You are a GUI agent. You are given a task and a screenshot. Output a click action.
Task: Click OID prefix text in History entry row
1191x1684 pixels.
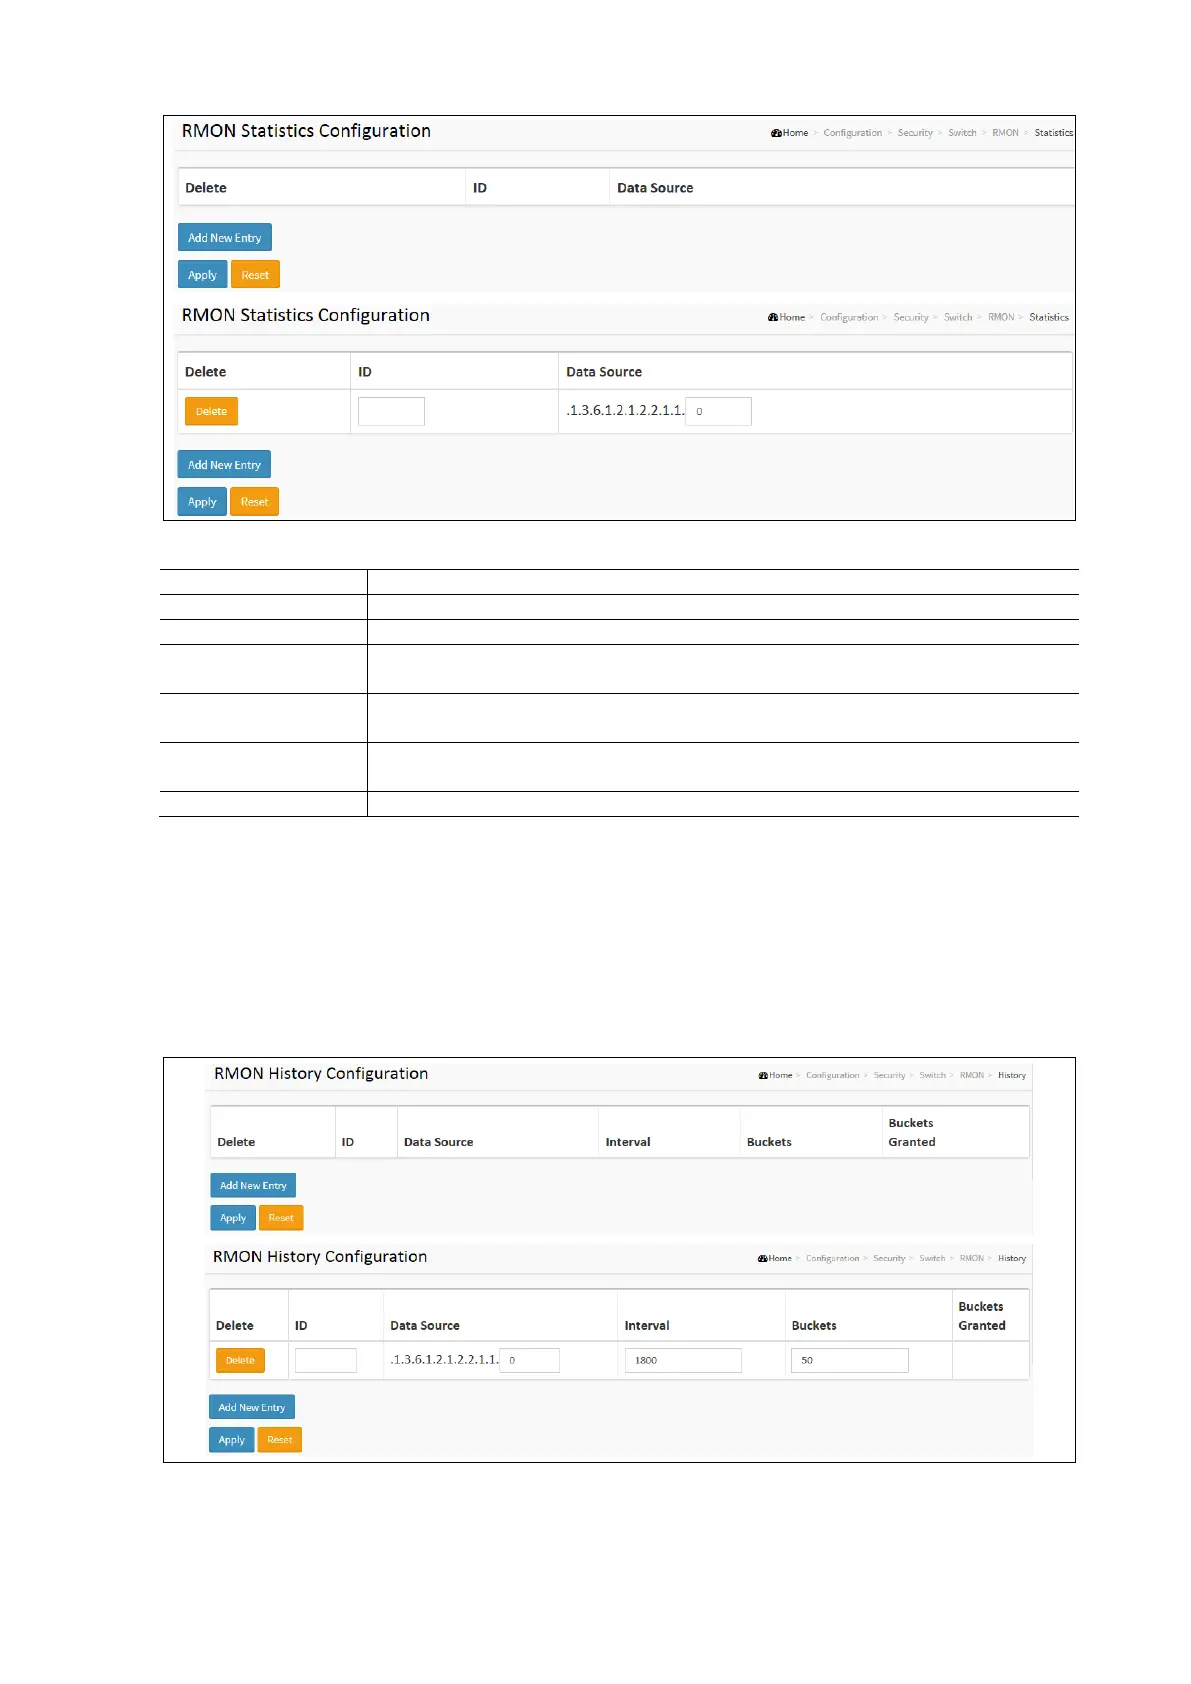click(x=444, y=1360)
